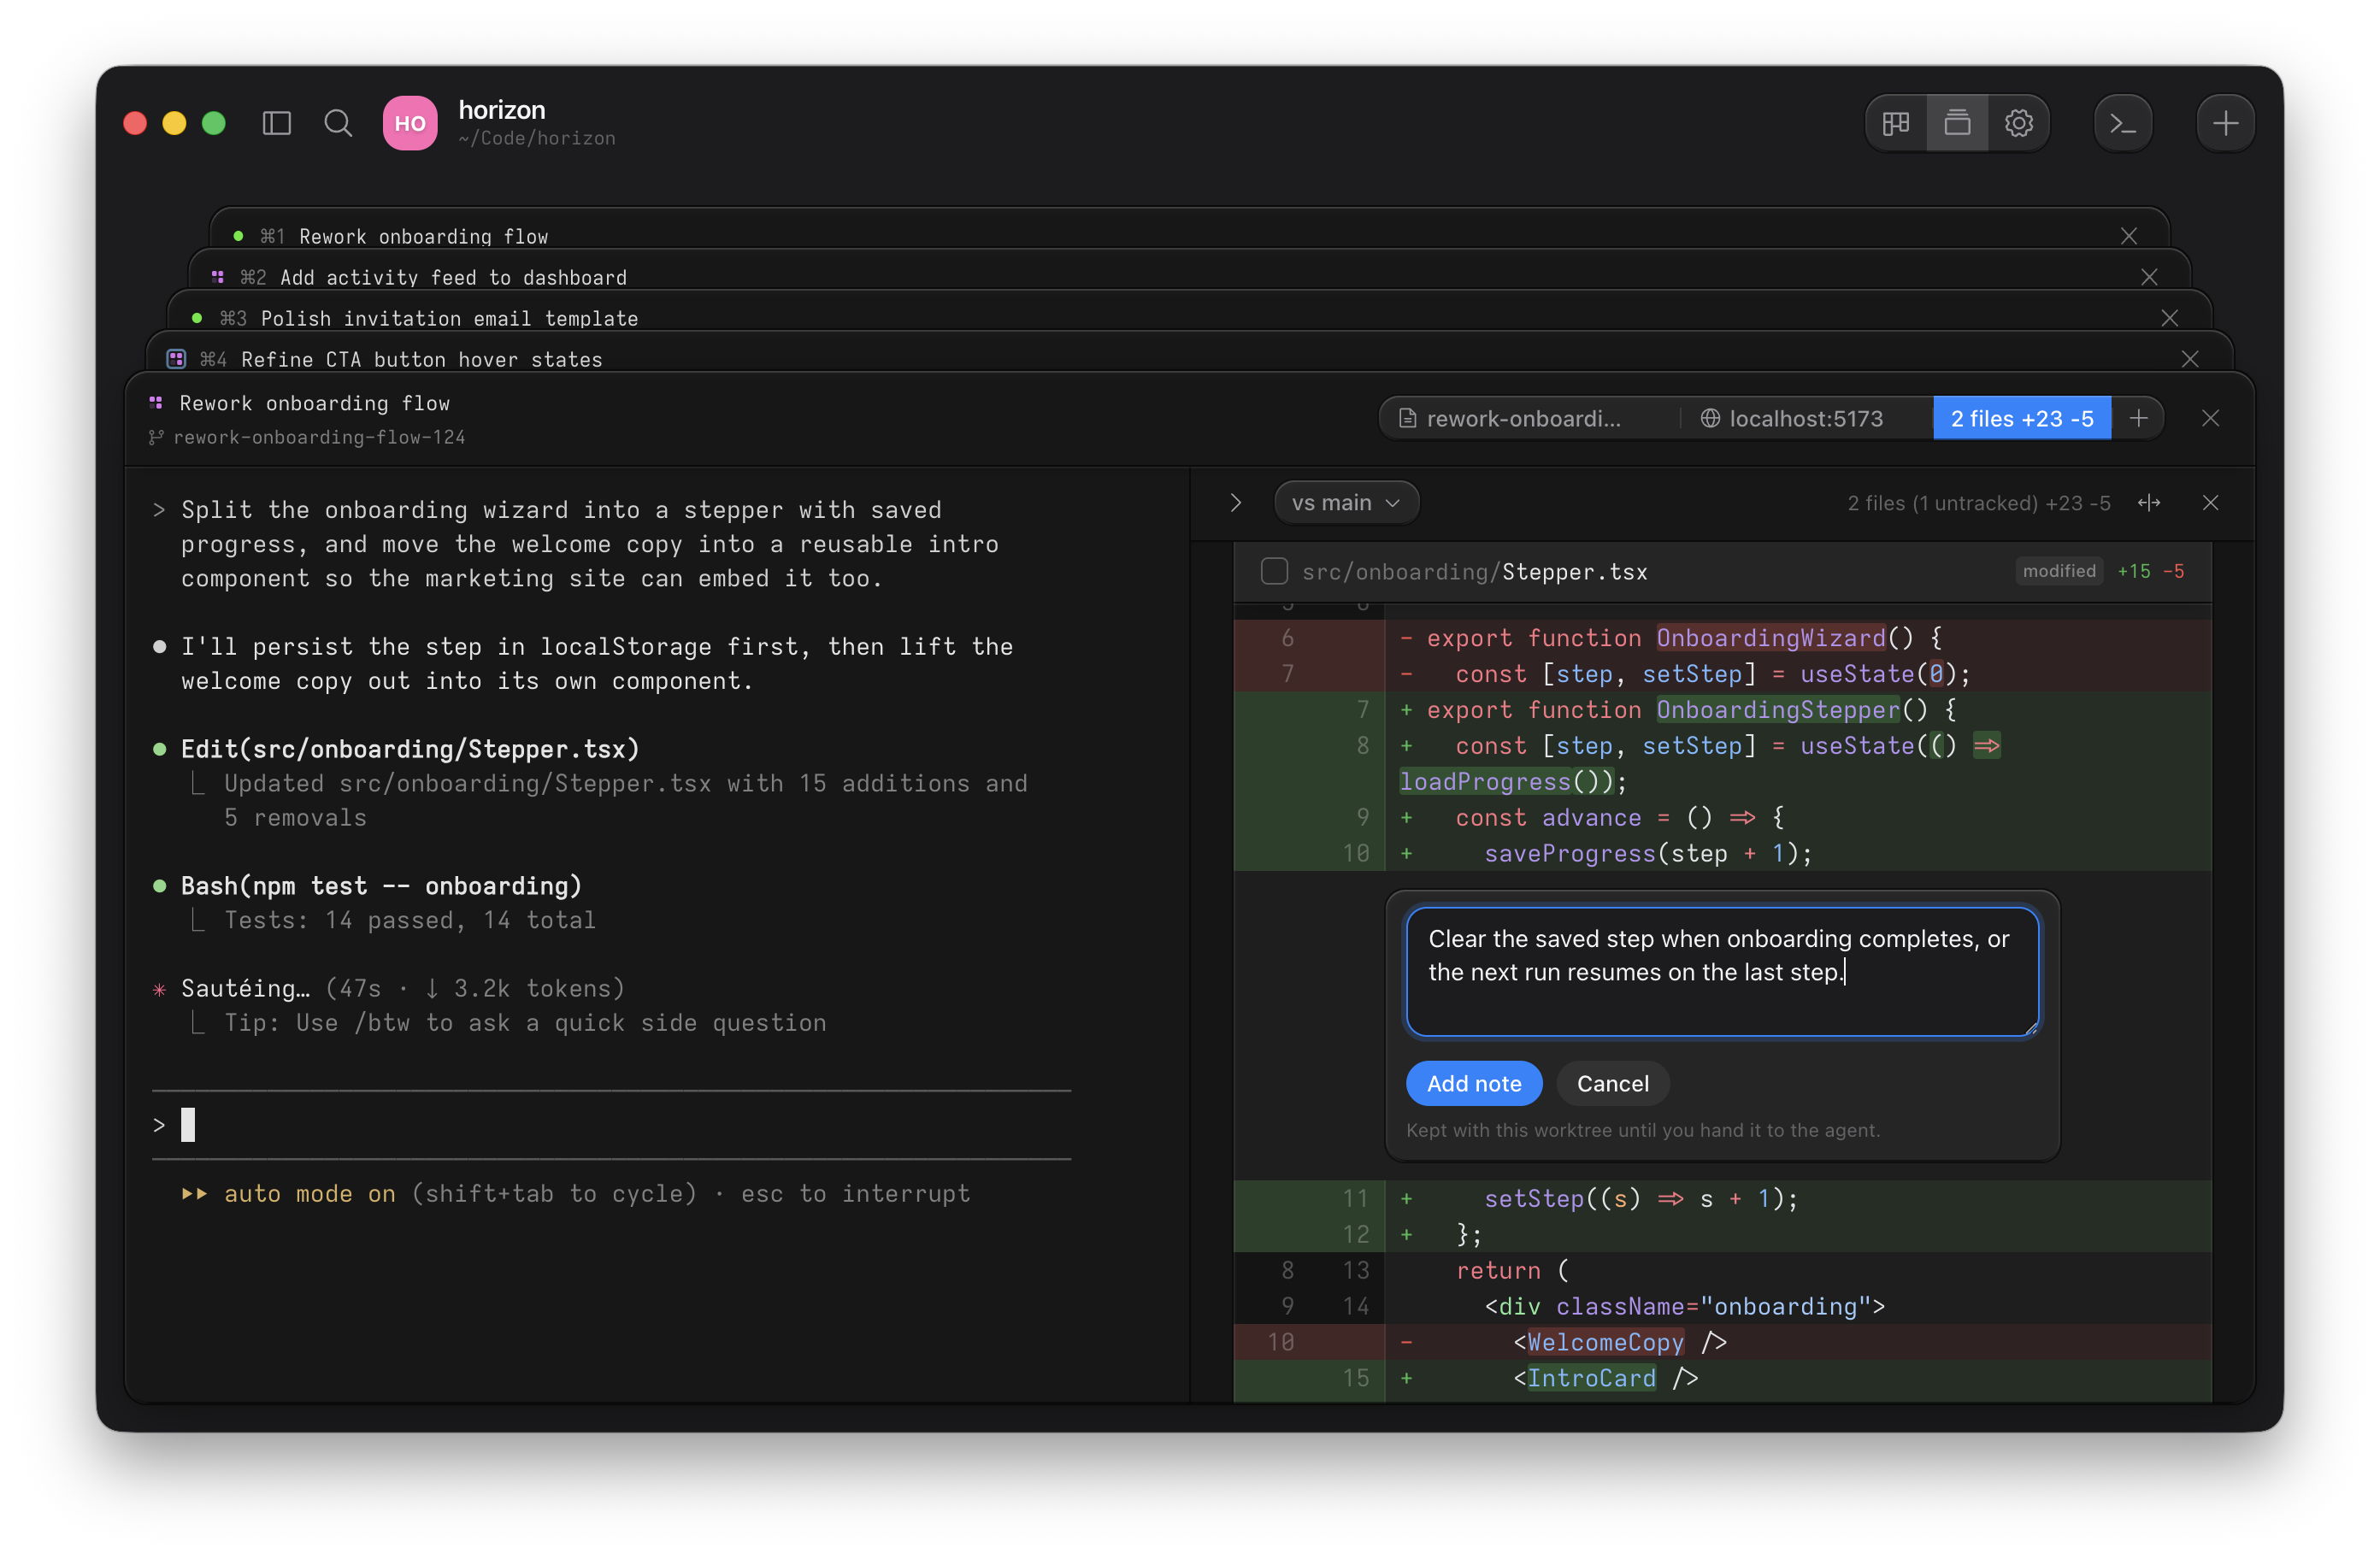
Task: Open the vs main comparison dropdown
Action: (x=1346, y=502)
